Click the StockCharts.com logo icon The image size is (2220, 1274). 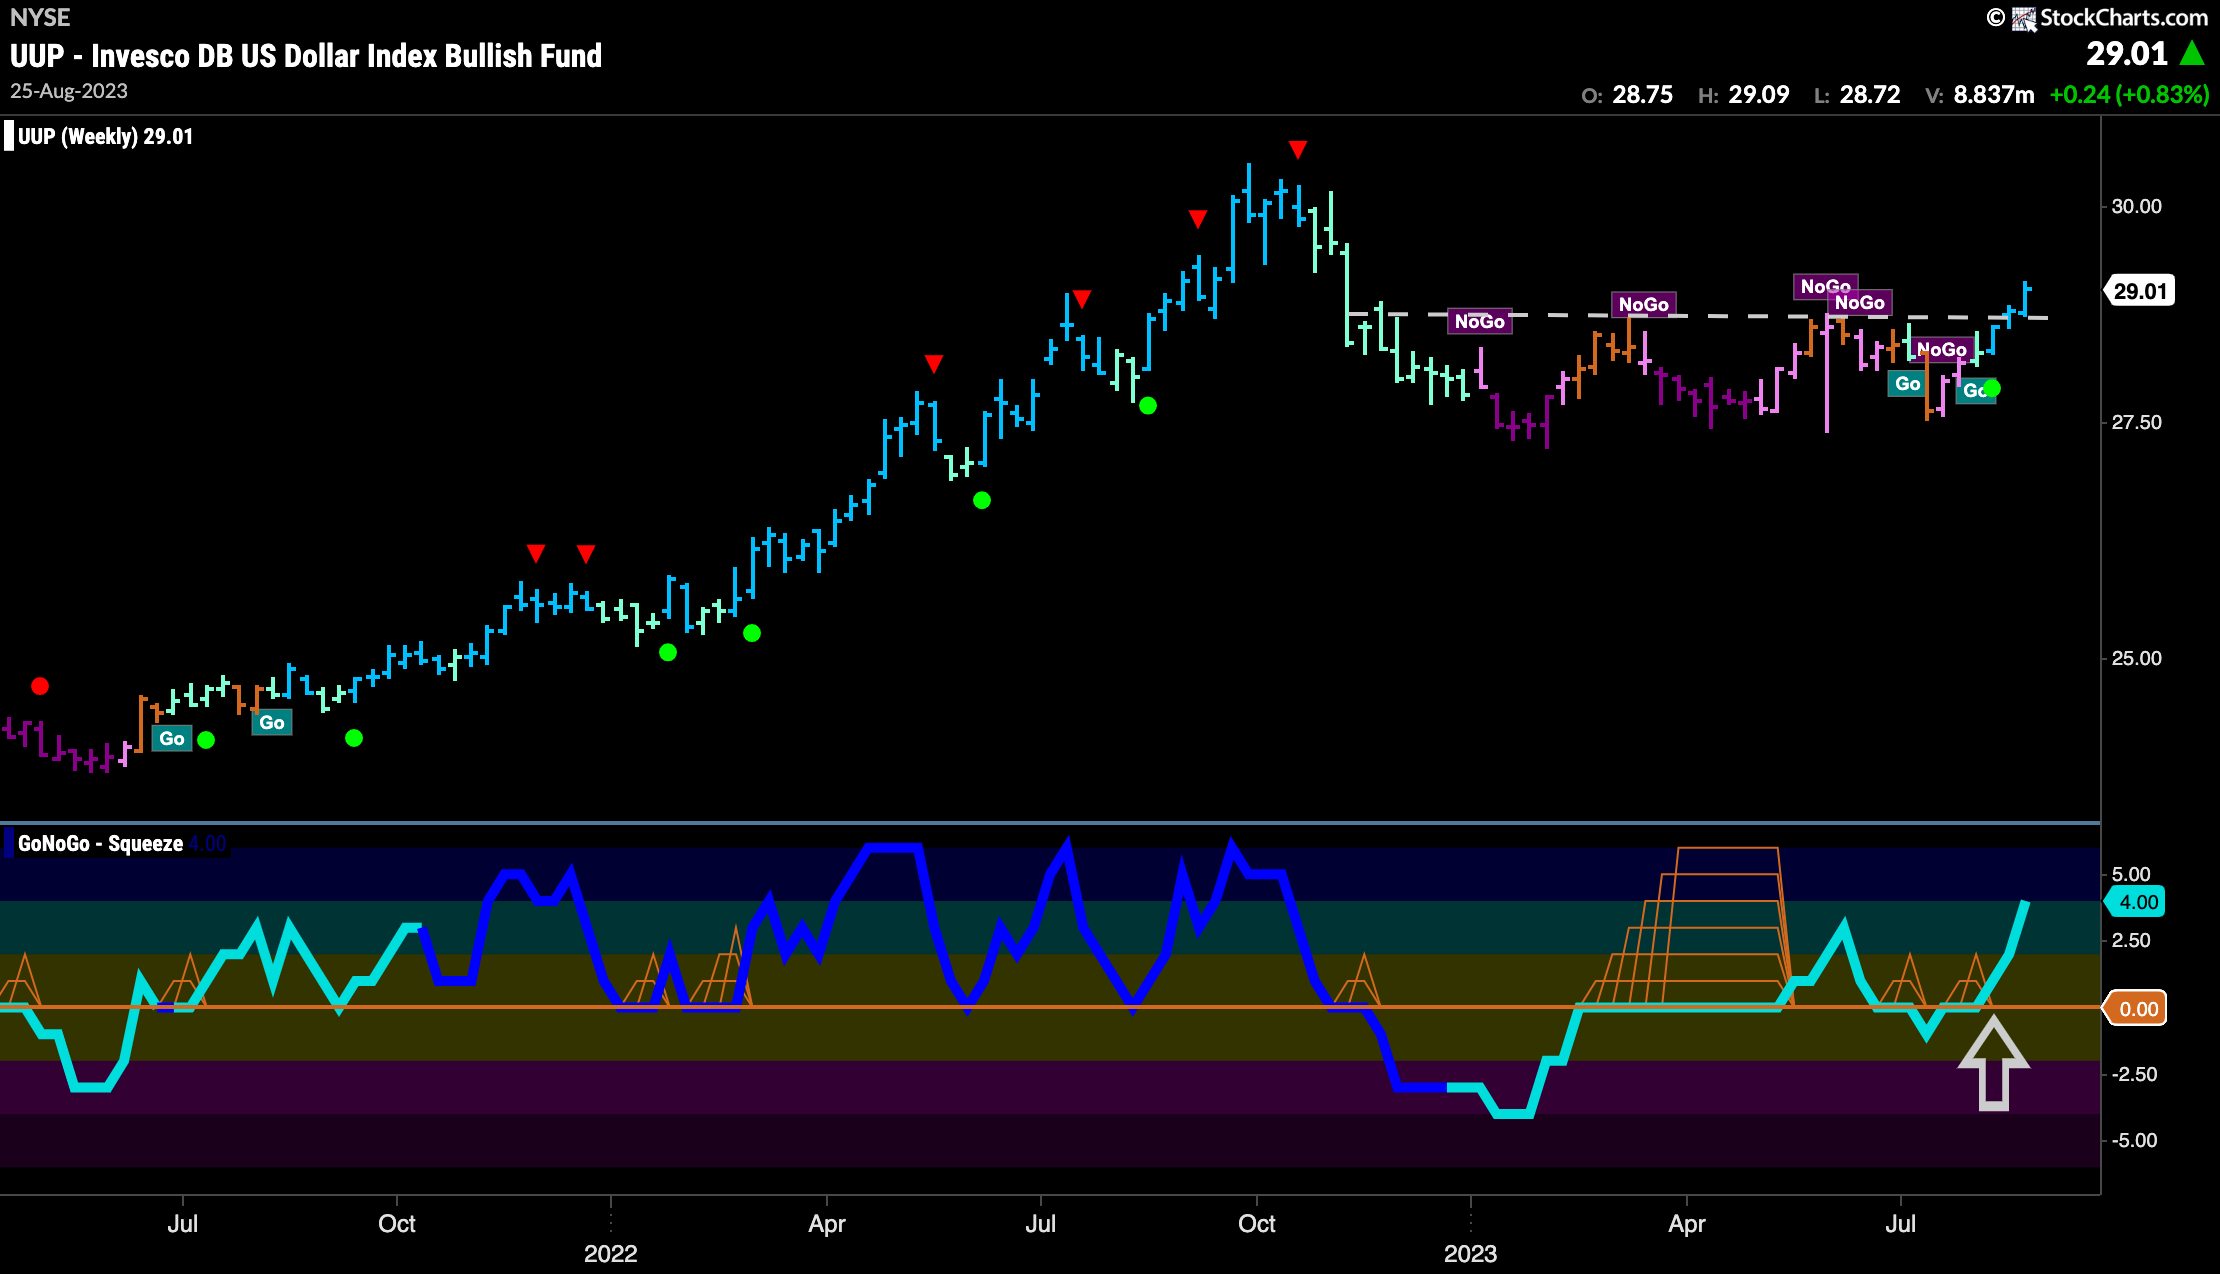click(x=2024, y=18)
